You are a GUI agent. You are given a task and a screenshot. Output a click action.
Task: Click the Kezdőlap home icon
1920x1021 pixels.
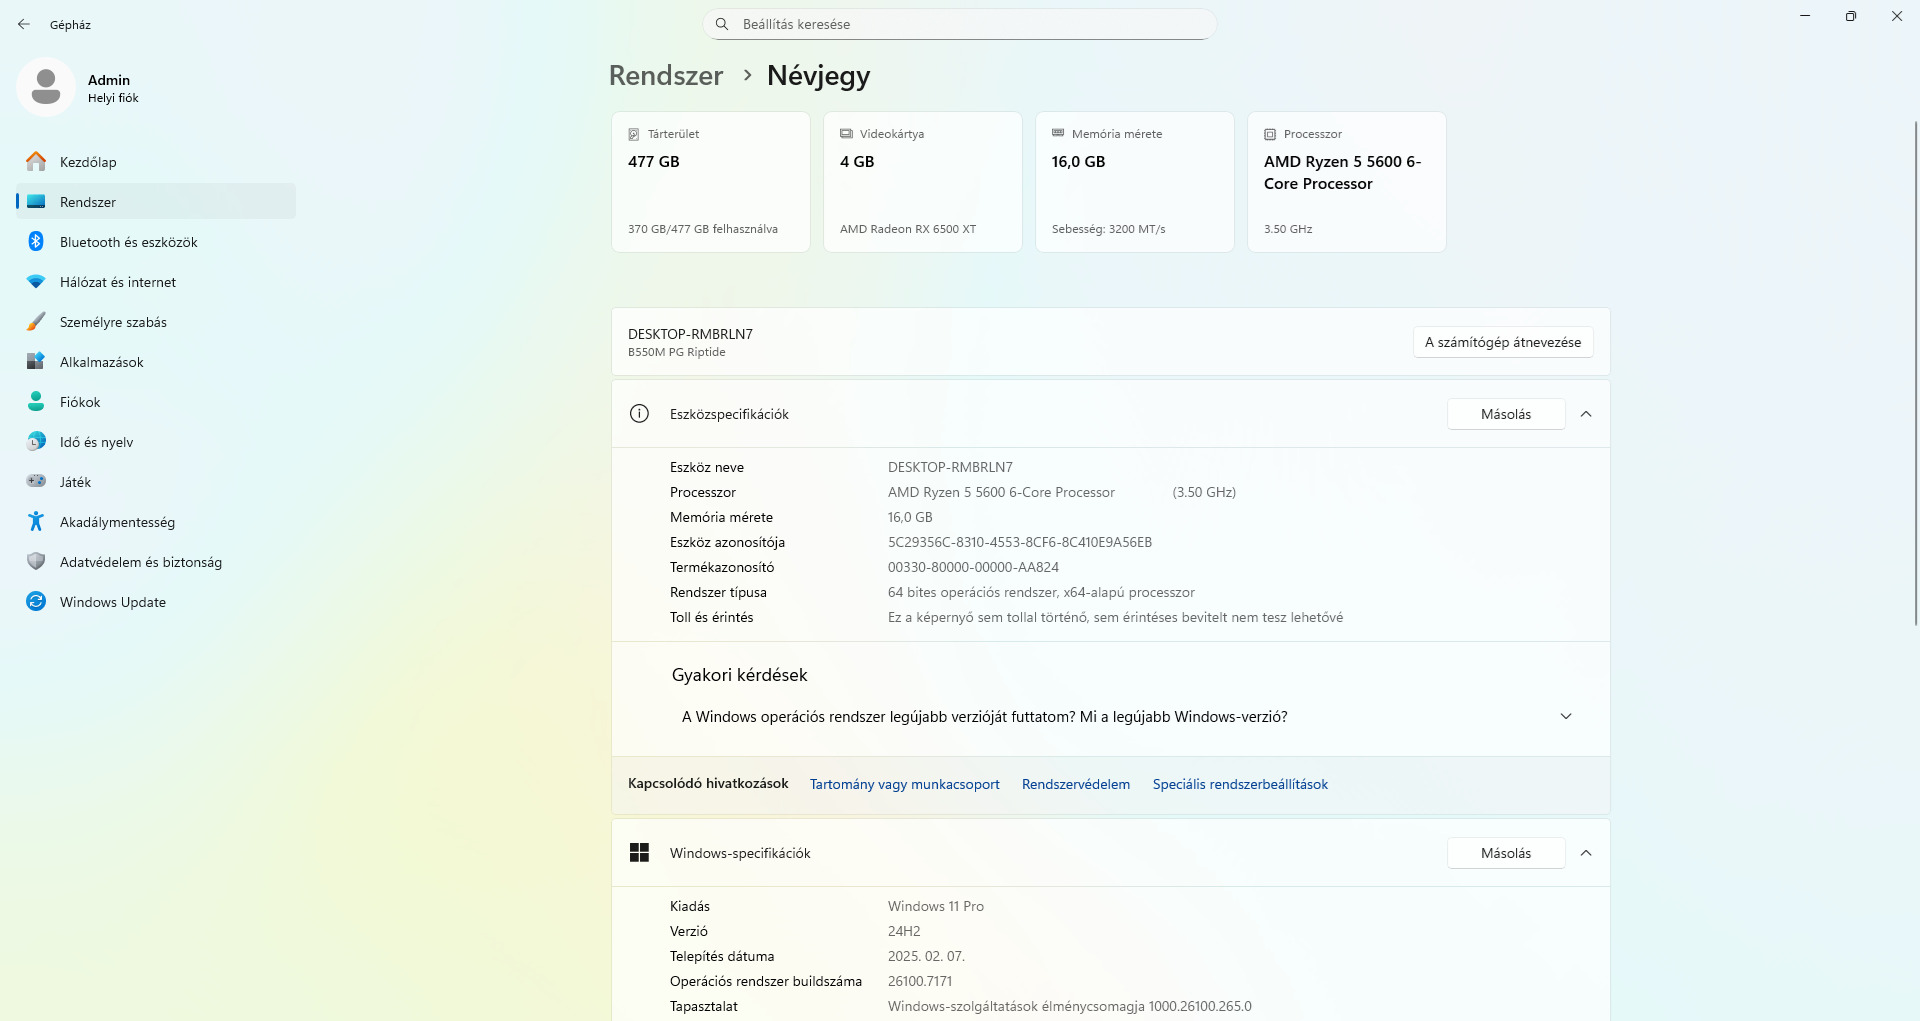(x=36, y=162)
